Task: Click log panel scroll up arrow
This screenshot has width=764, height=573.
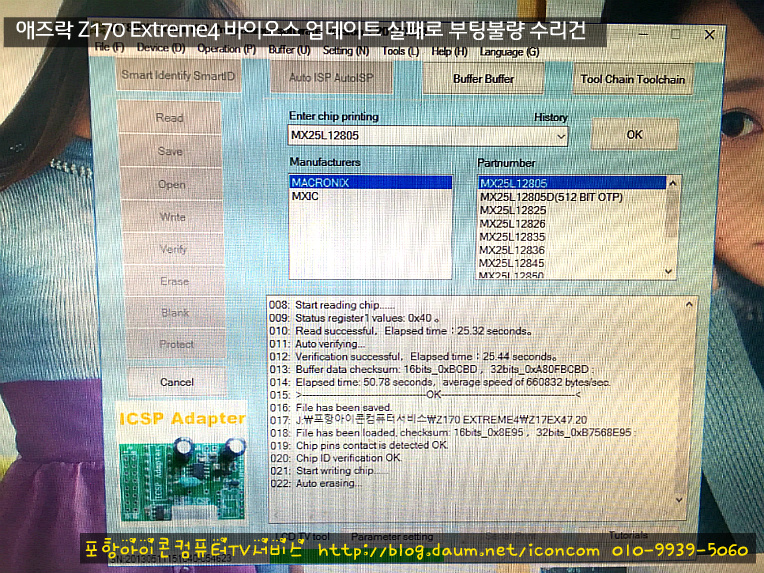Action: click(689, 305)
